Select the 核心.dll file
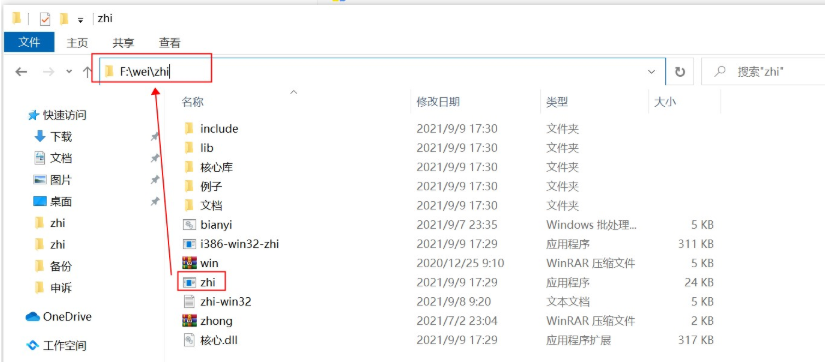Screen dimensions: 825x363 [x=219, y=340]
